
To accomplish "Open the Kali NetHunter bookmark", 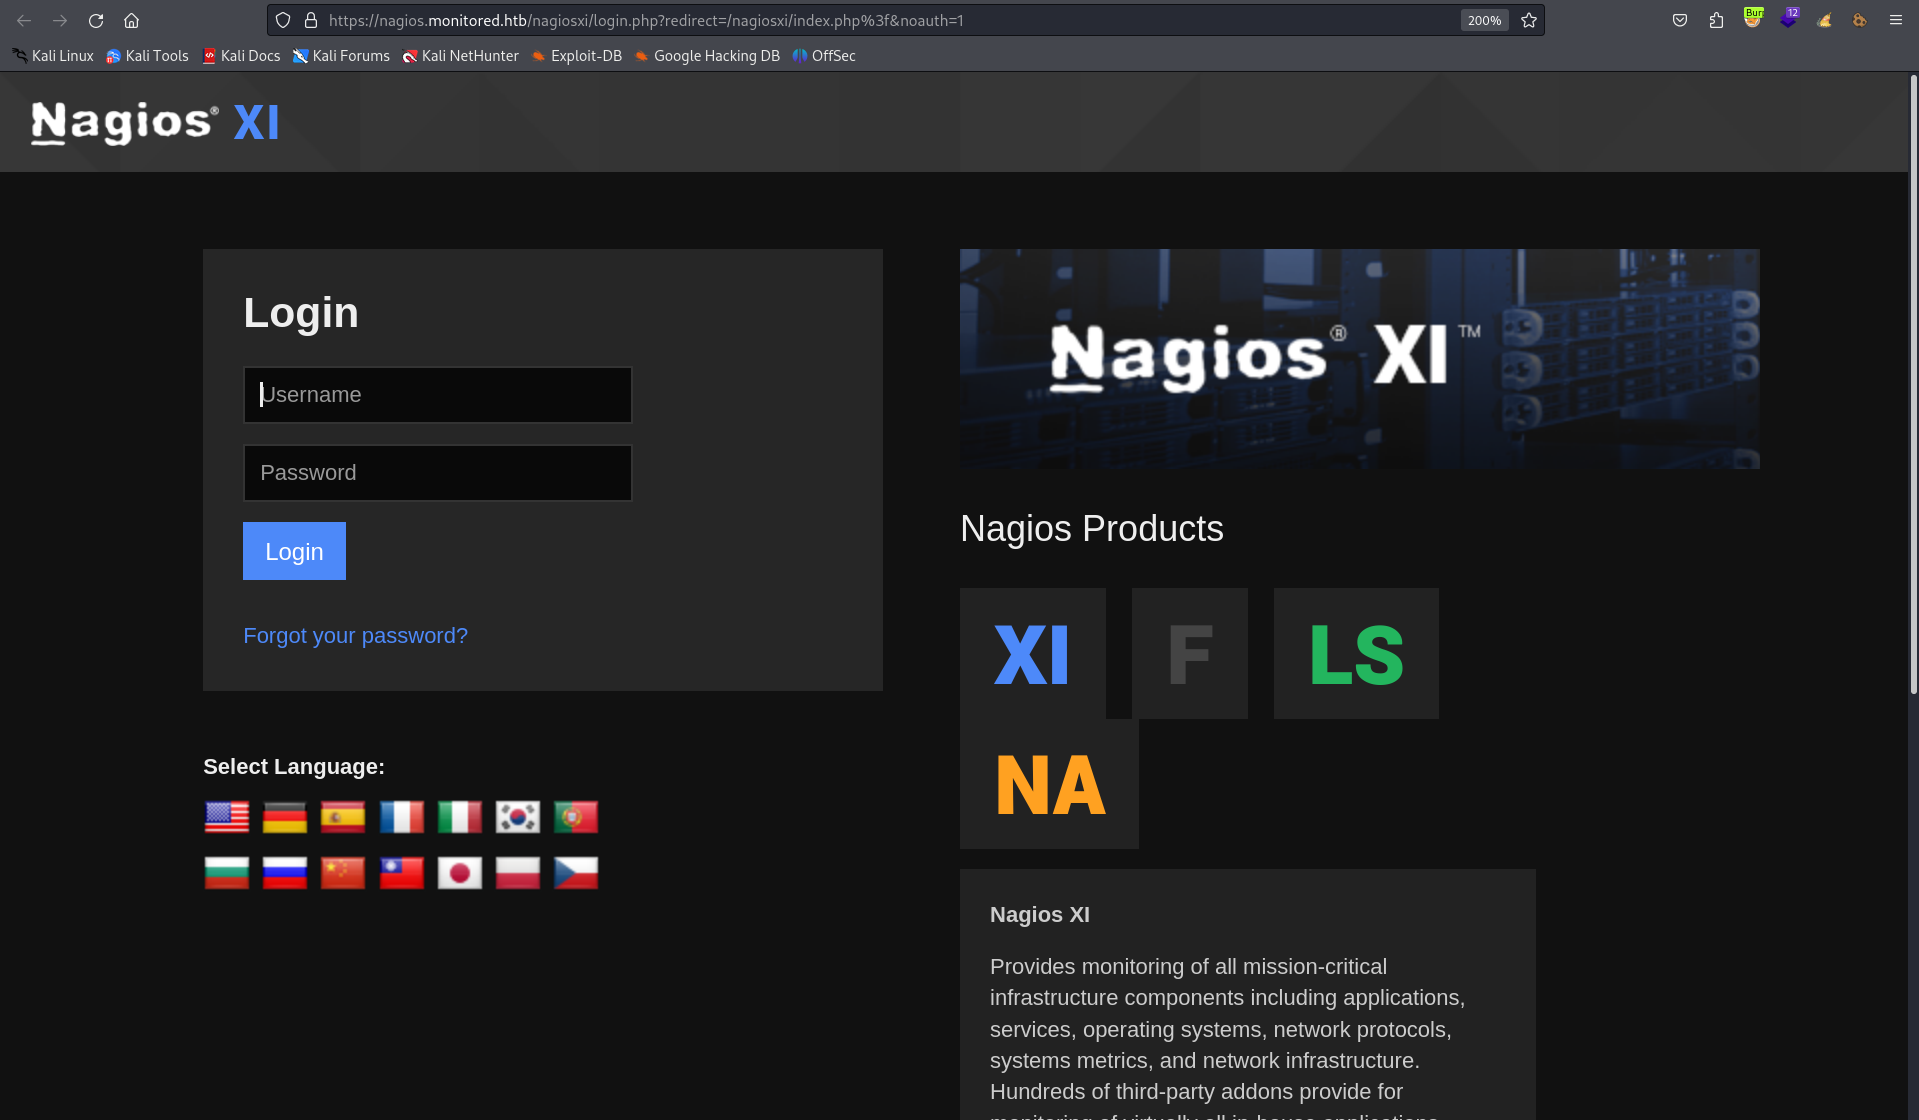I will (460, 56).
